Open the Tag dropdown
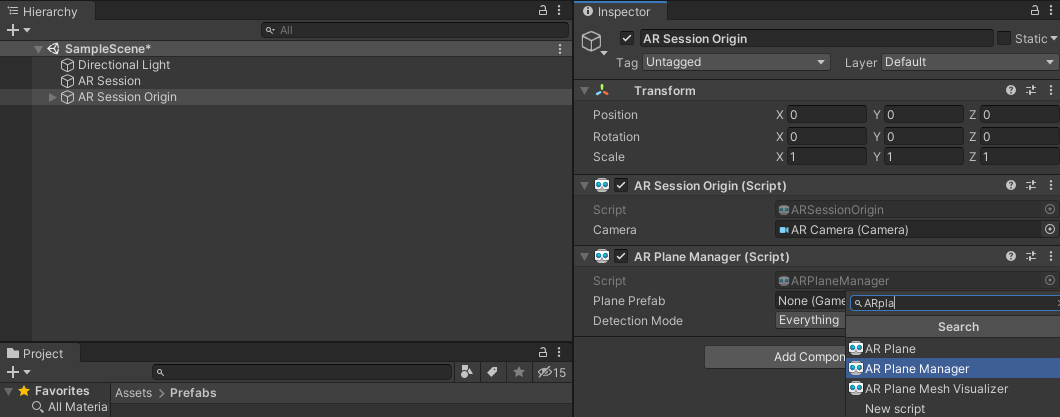The image size is (1060, 417). (x=736, y=62)
